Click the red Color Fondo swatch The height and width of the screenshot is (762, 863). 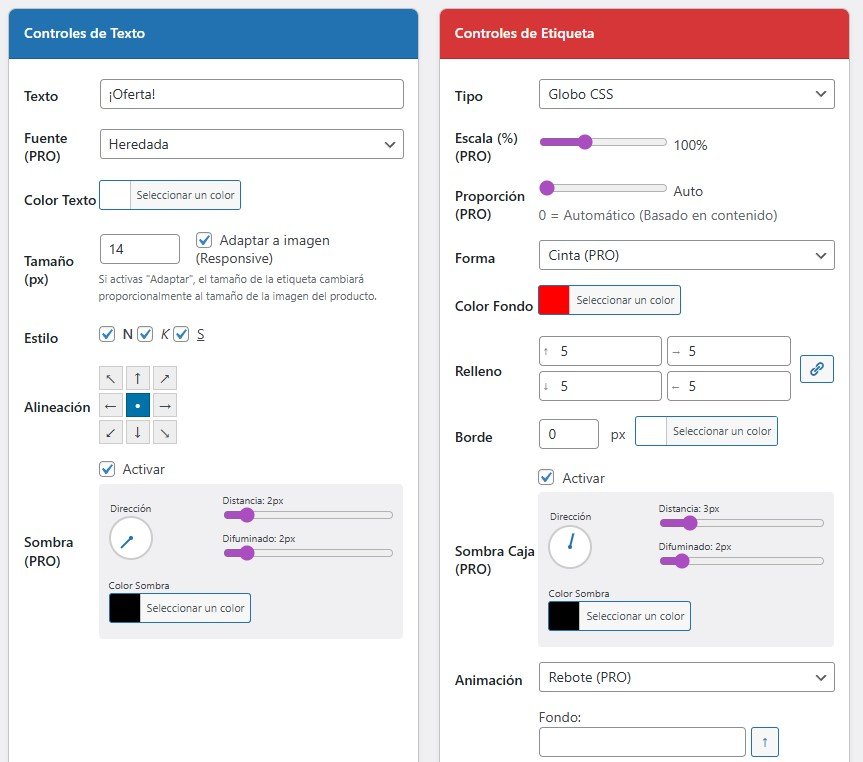[554, 300]
